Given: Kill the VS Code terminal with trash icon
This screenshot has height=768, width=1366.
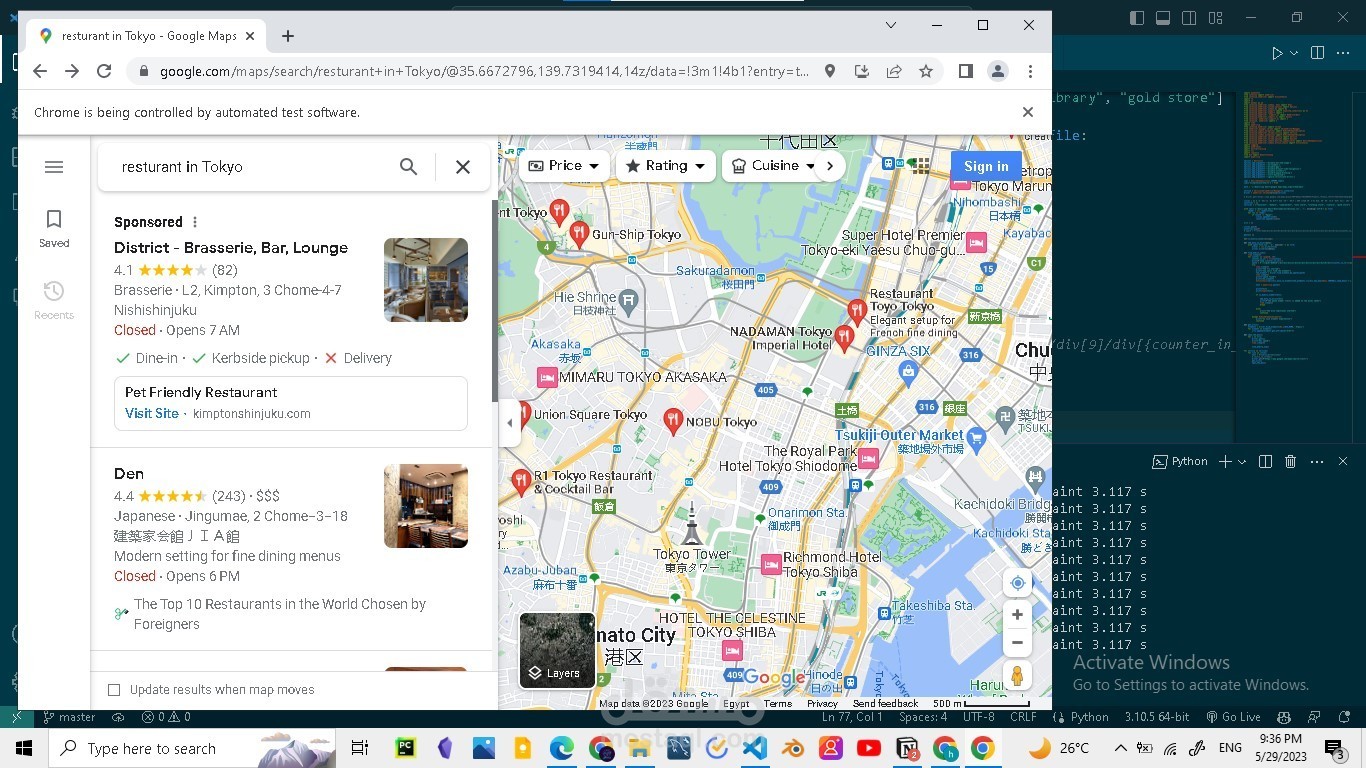Looking at the screenshot, I should (1290, 461).
